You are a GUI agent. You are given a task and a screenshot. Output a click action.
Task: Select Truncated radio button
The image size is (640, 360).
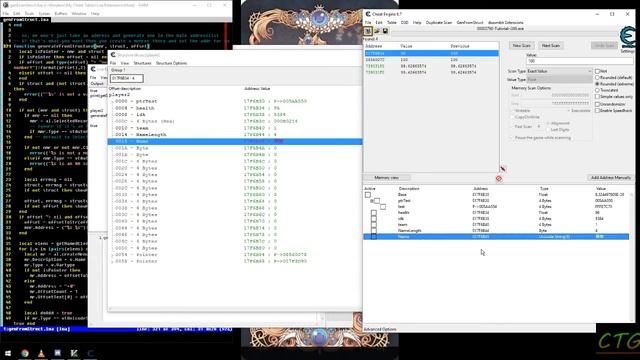click(598, 90)
